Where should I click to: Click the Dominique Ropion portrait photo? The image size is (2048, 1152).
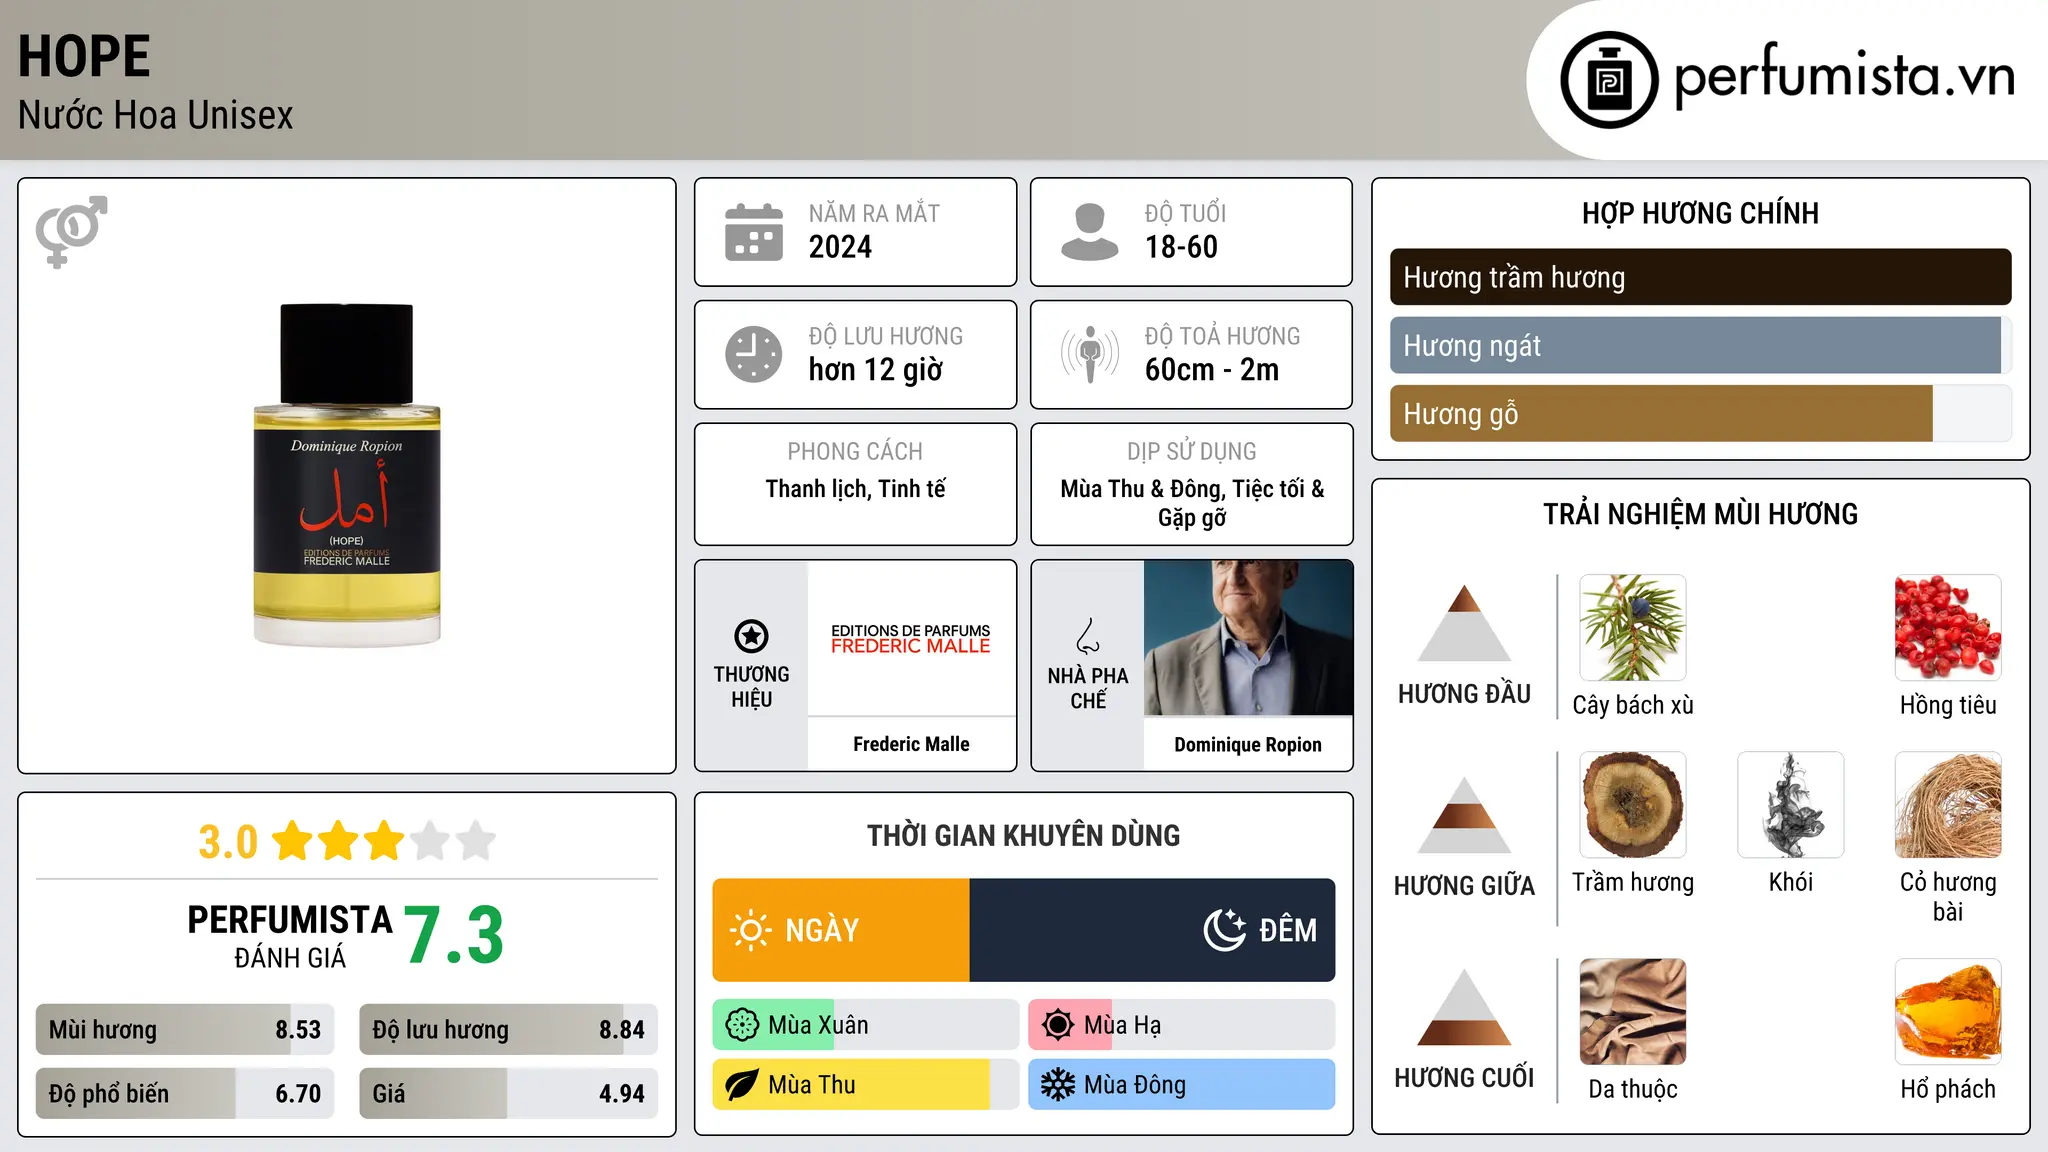(x=1248, y=638)
